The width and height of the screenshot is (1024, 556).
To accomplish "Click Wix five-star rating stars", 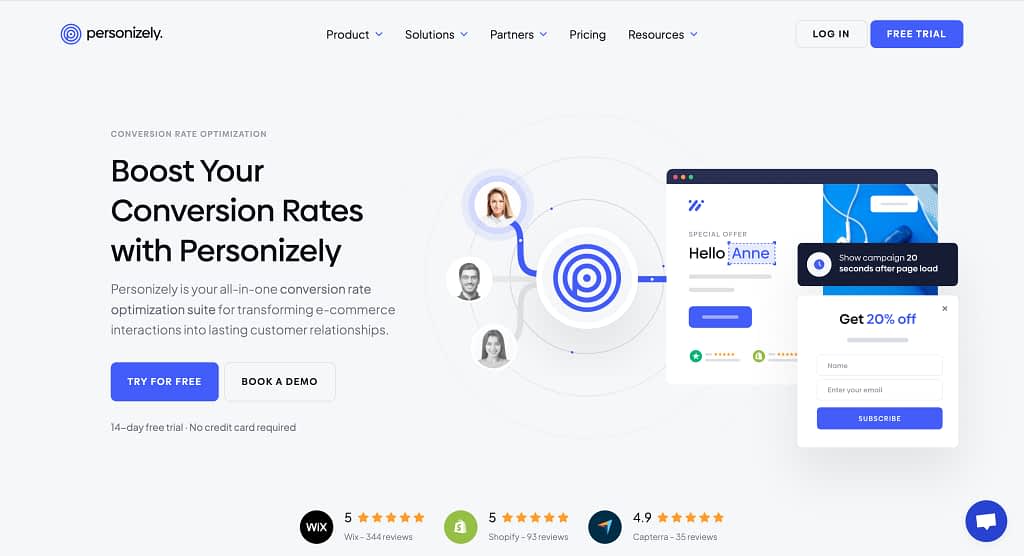I will 391,517.
